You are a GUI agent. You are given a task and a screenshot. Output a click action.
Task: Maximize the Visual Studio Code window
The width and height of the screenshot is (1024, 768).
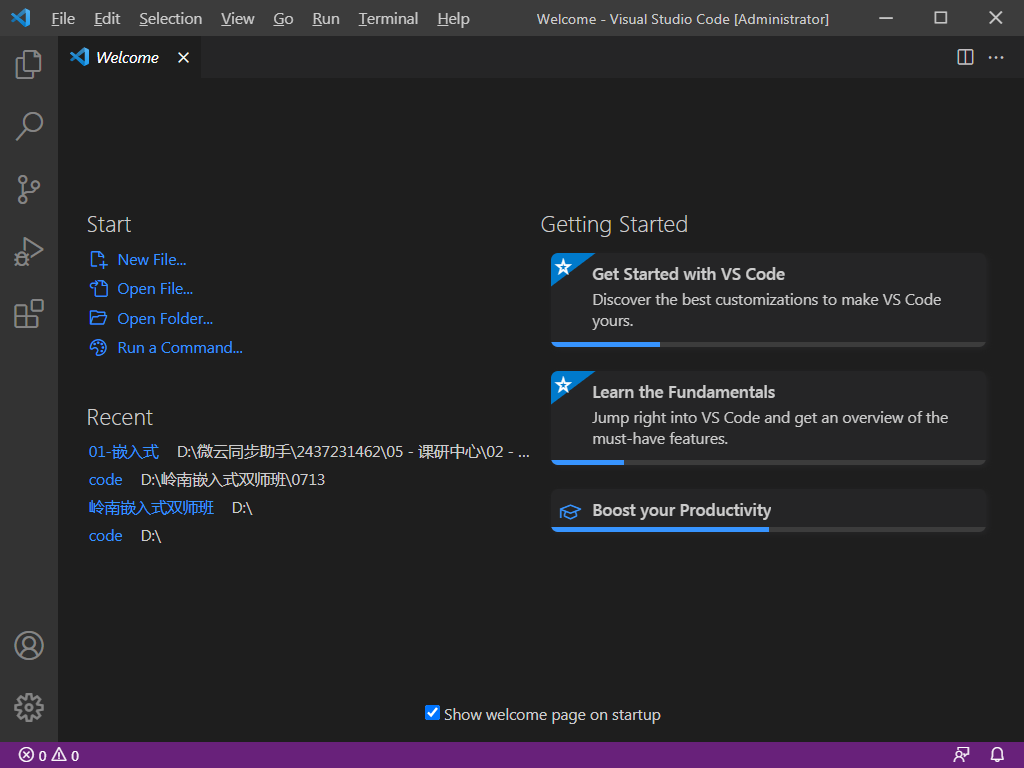tap(940, 18)
